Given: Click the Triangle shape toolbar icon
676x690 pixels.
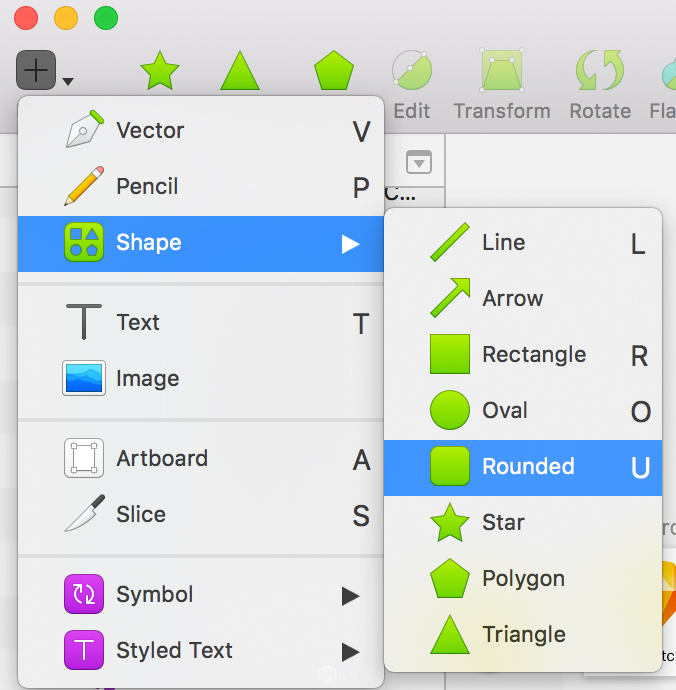Looking at the screenshot, I should 240,70.
